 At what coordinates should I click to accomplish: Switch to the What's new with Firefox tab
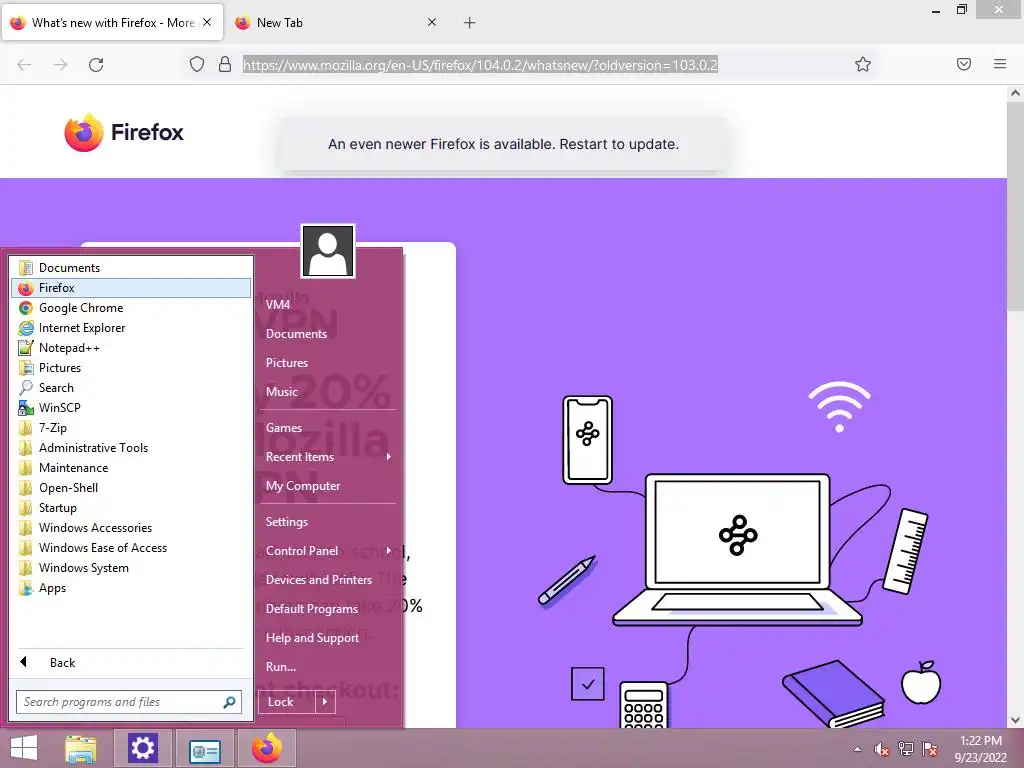(x=112, y=23)
